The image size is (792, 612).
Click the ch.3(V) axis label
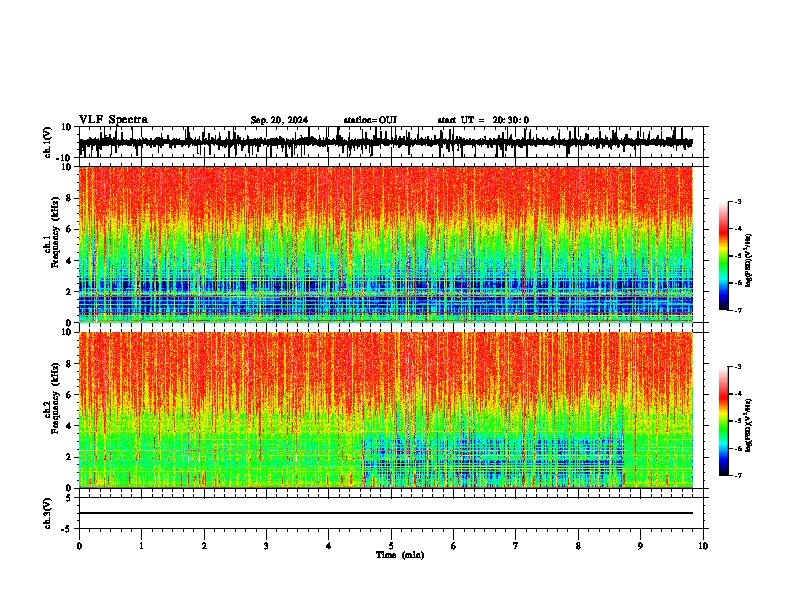[48, 514]
